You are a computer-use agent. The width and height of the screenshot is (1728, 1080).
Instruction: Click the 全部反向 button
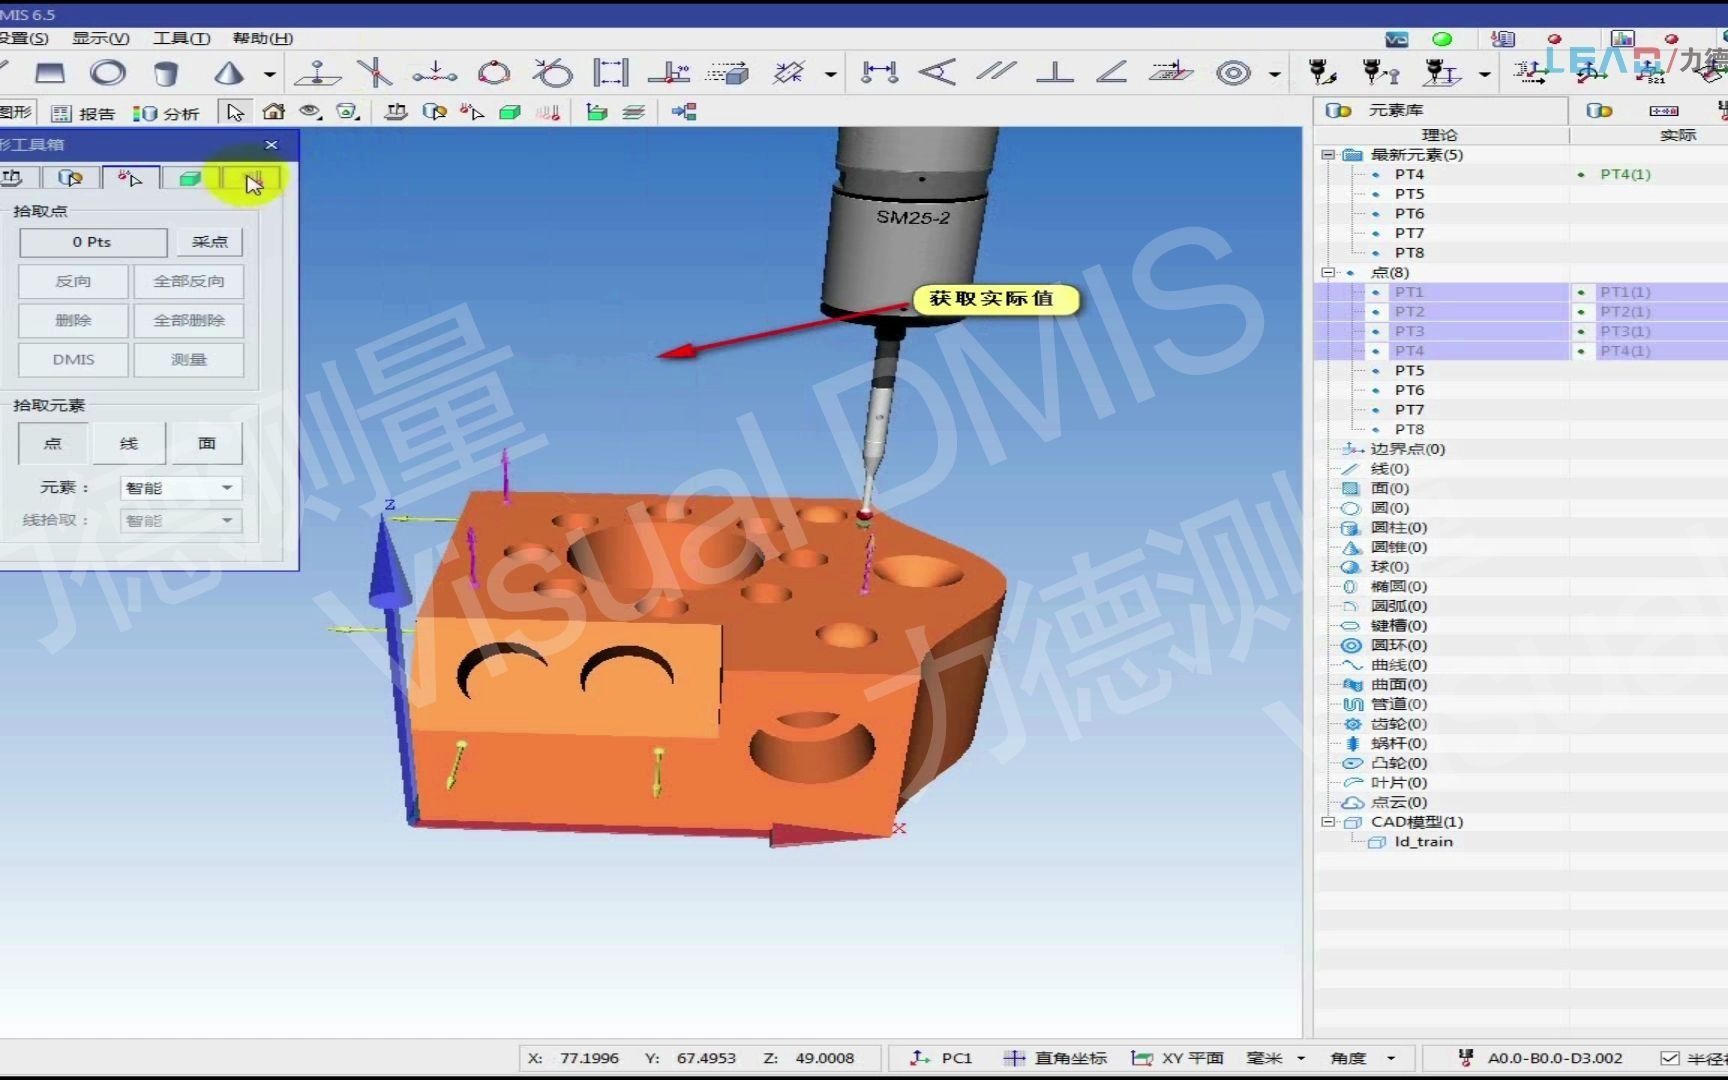point(189,281)
